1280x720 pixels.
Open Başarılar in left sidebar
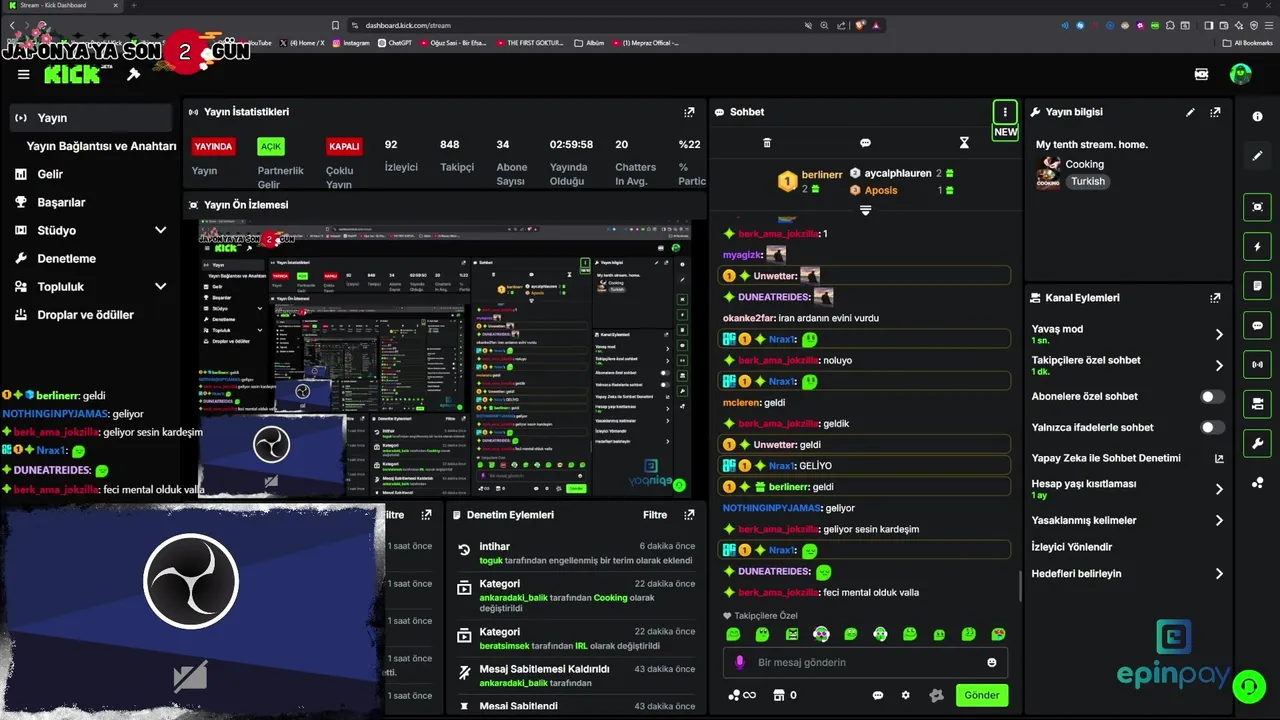click(x=61, y=202)
